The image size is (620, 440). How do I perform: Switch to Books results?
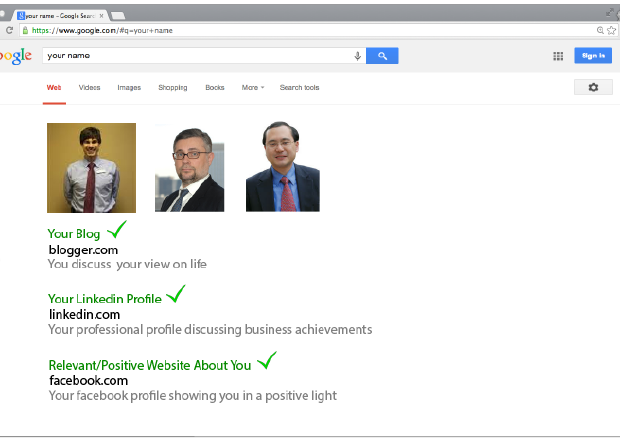tap(215, 88)
